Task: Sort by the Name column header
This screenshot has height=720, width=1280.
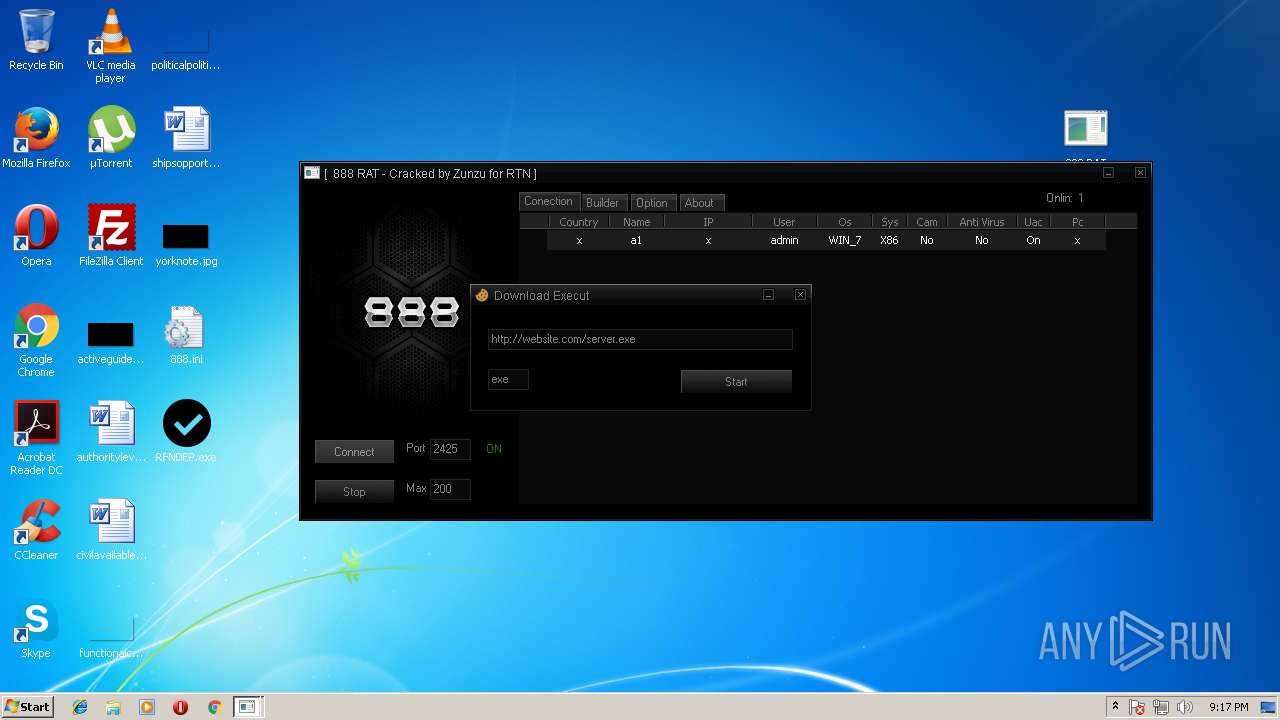Action: (x=636, y=222)
